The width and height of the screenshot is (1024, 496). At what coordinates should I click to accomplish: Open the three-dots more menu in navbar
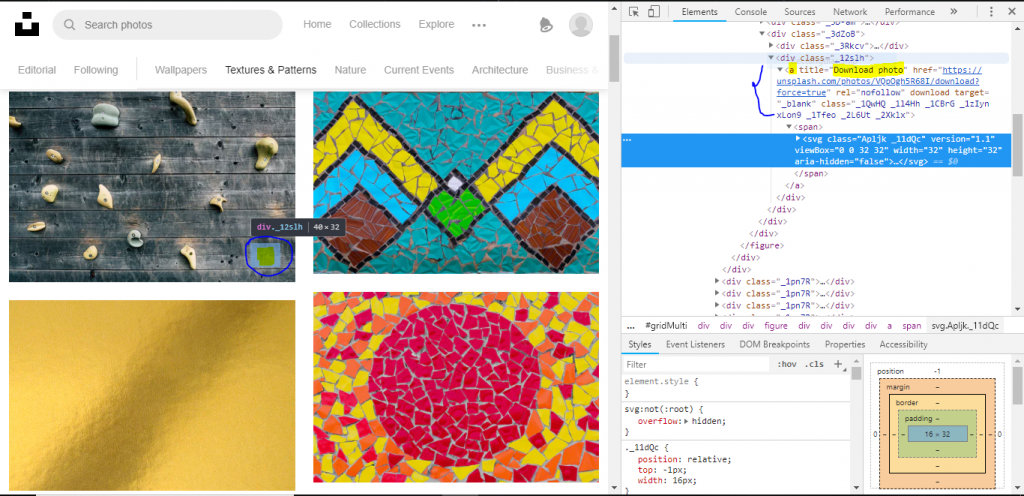tap(479, 25)
